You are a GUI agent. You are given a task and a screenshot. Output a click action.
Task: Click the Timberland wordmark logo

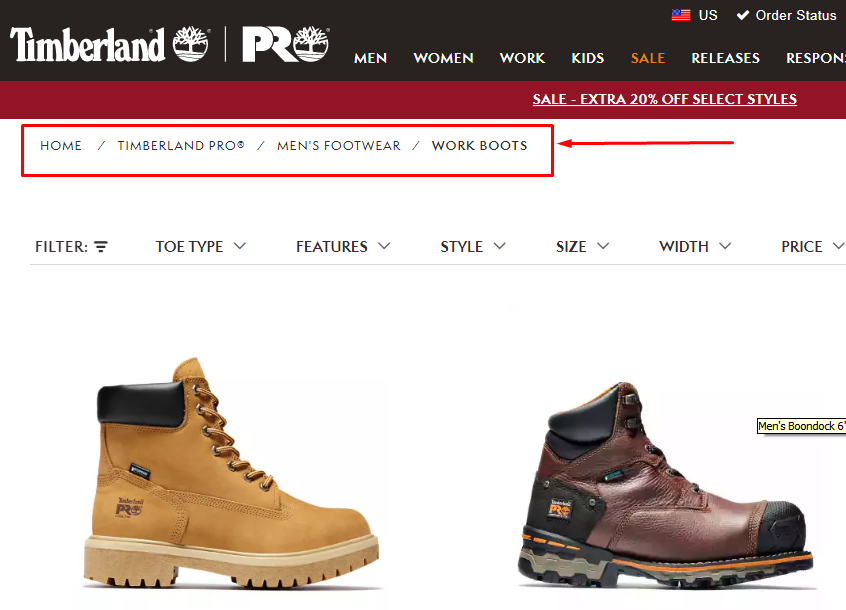pyautogui.click(x=87, y=45)
